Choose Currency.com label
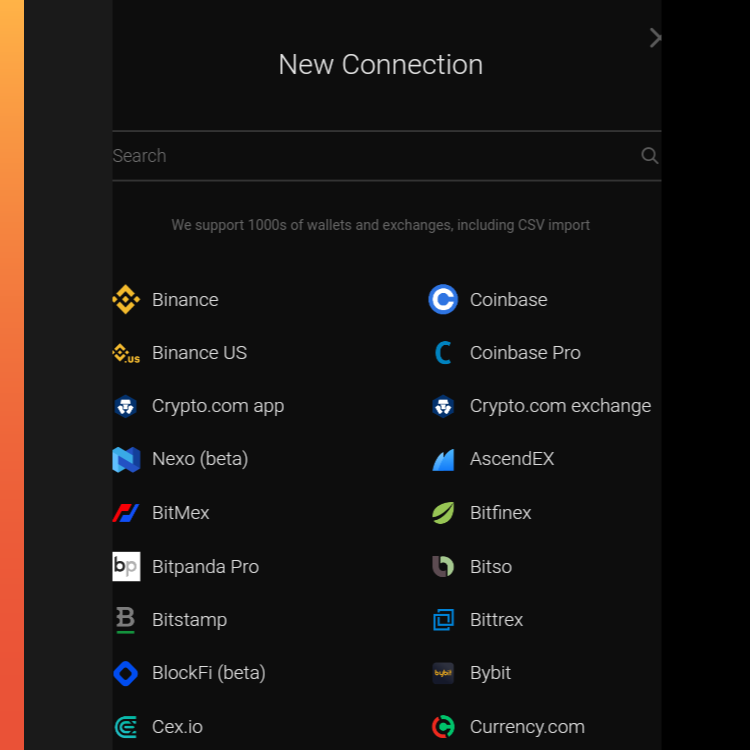Image resolution: width=750 pixels, height=750 pixels. 527,727
